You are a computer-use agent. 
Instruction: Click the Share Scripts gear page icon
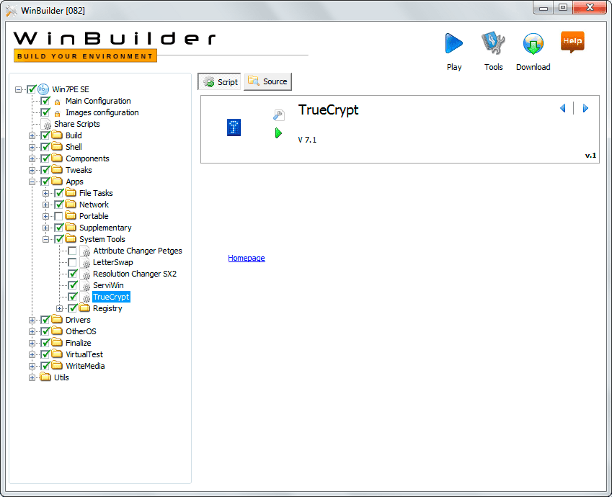click(x=46, y=124)
